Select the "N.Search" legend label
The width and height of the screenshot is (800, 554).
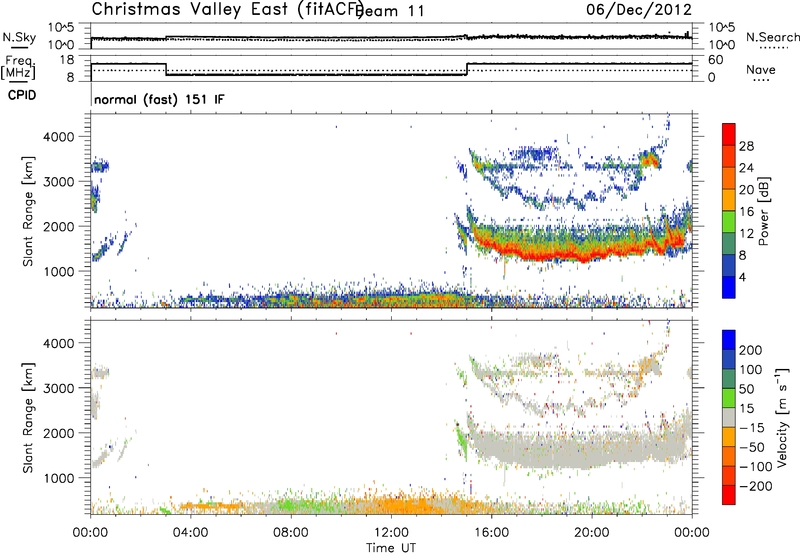coord(773,37)
